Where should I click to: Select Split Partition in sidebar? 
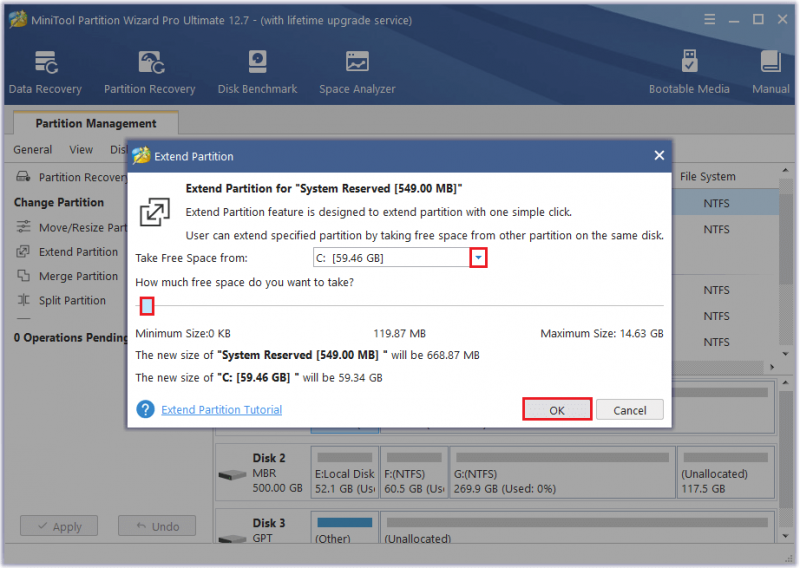pyautogui.click(x=61, y=300)
